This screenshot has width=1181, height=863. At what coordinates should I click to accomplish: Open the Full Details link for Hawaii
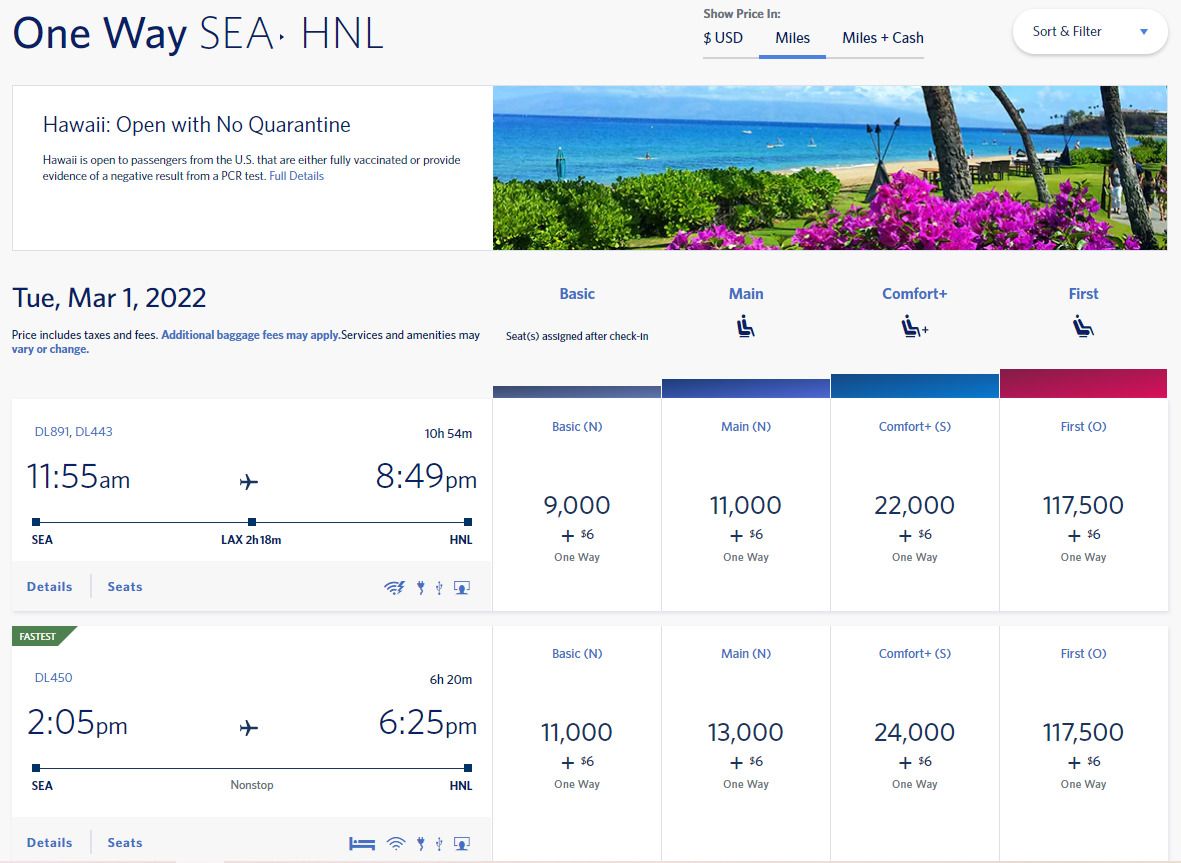(x=296, y=175)
